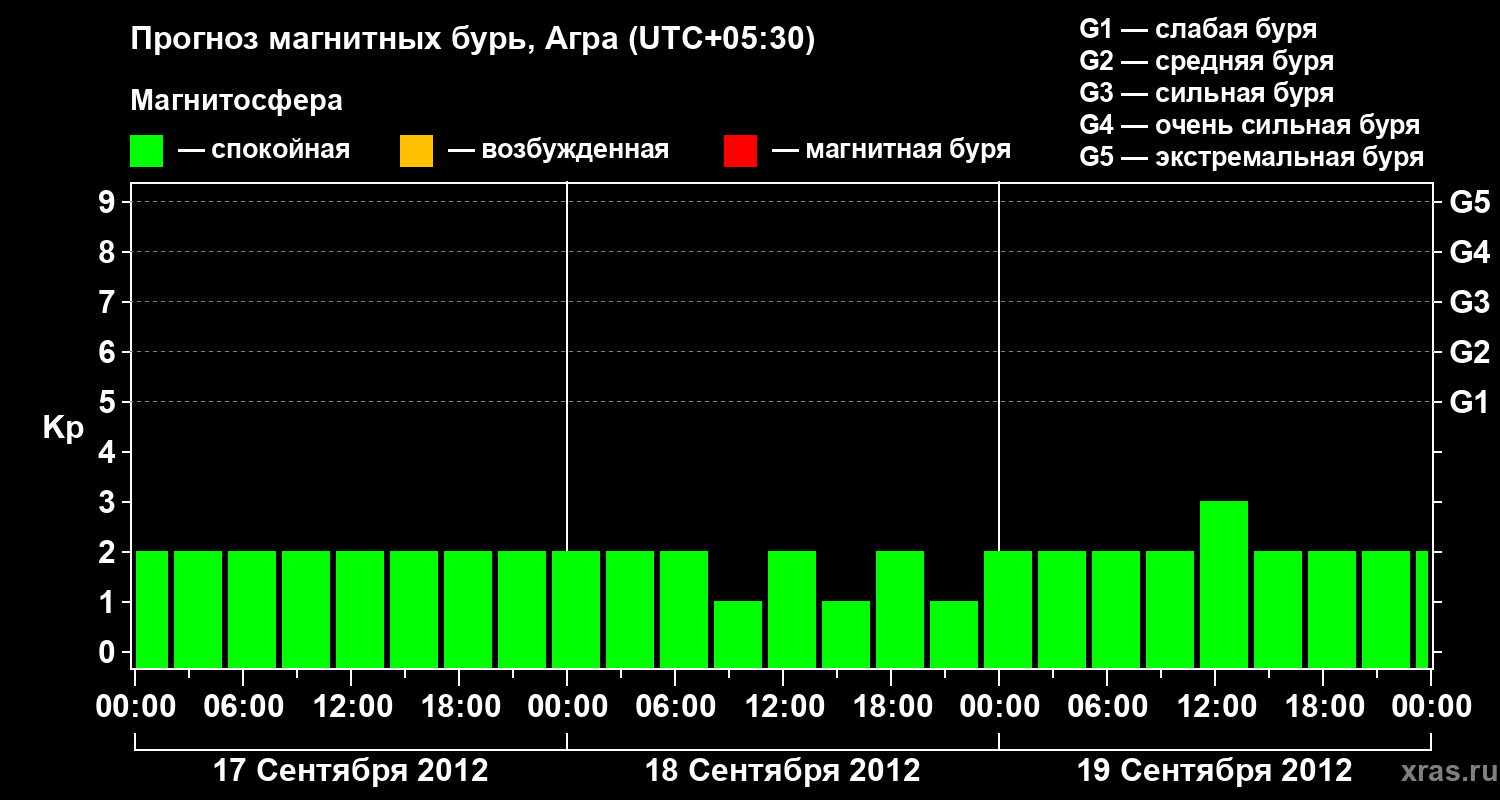Click the G1 label on right axis
1500x800 pixels.
point(1469,403)
